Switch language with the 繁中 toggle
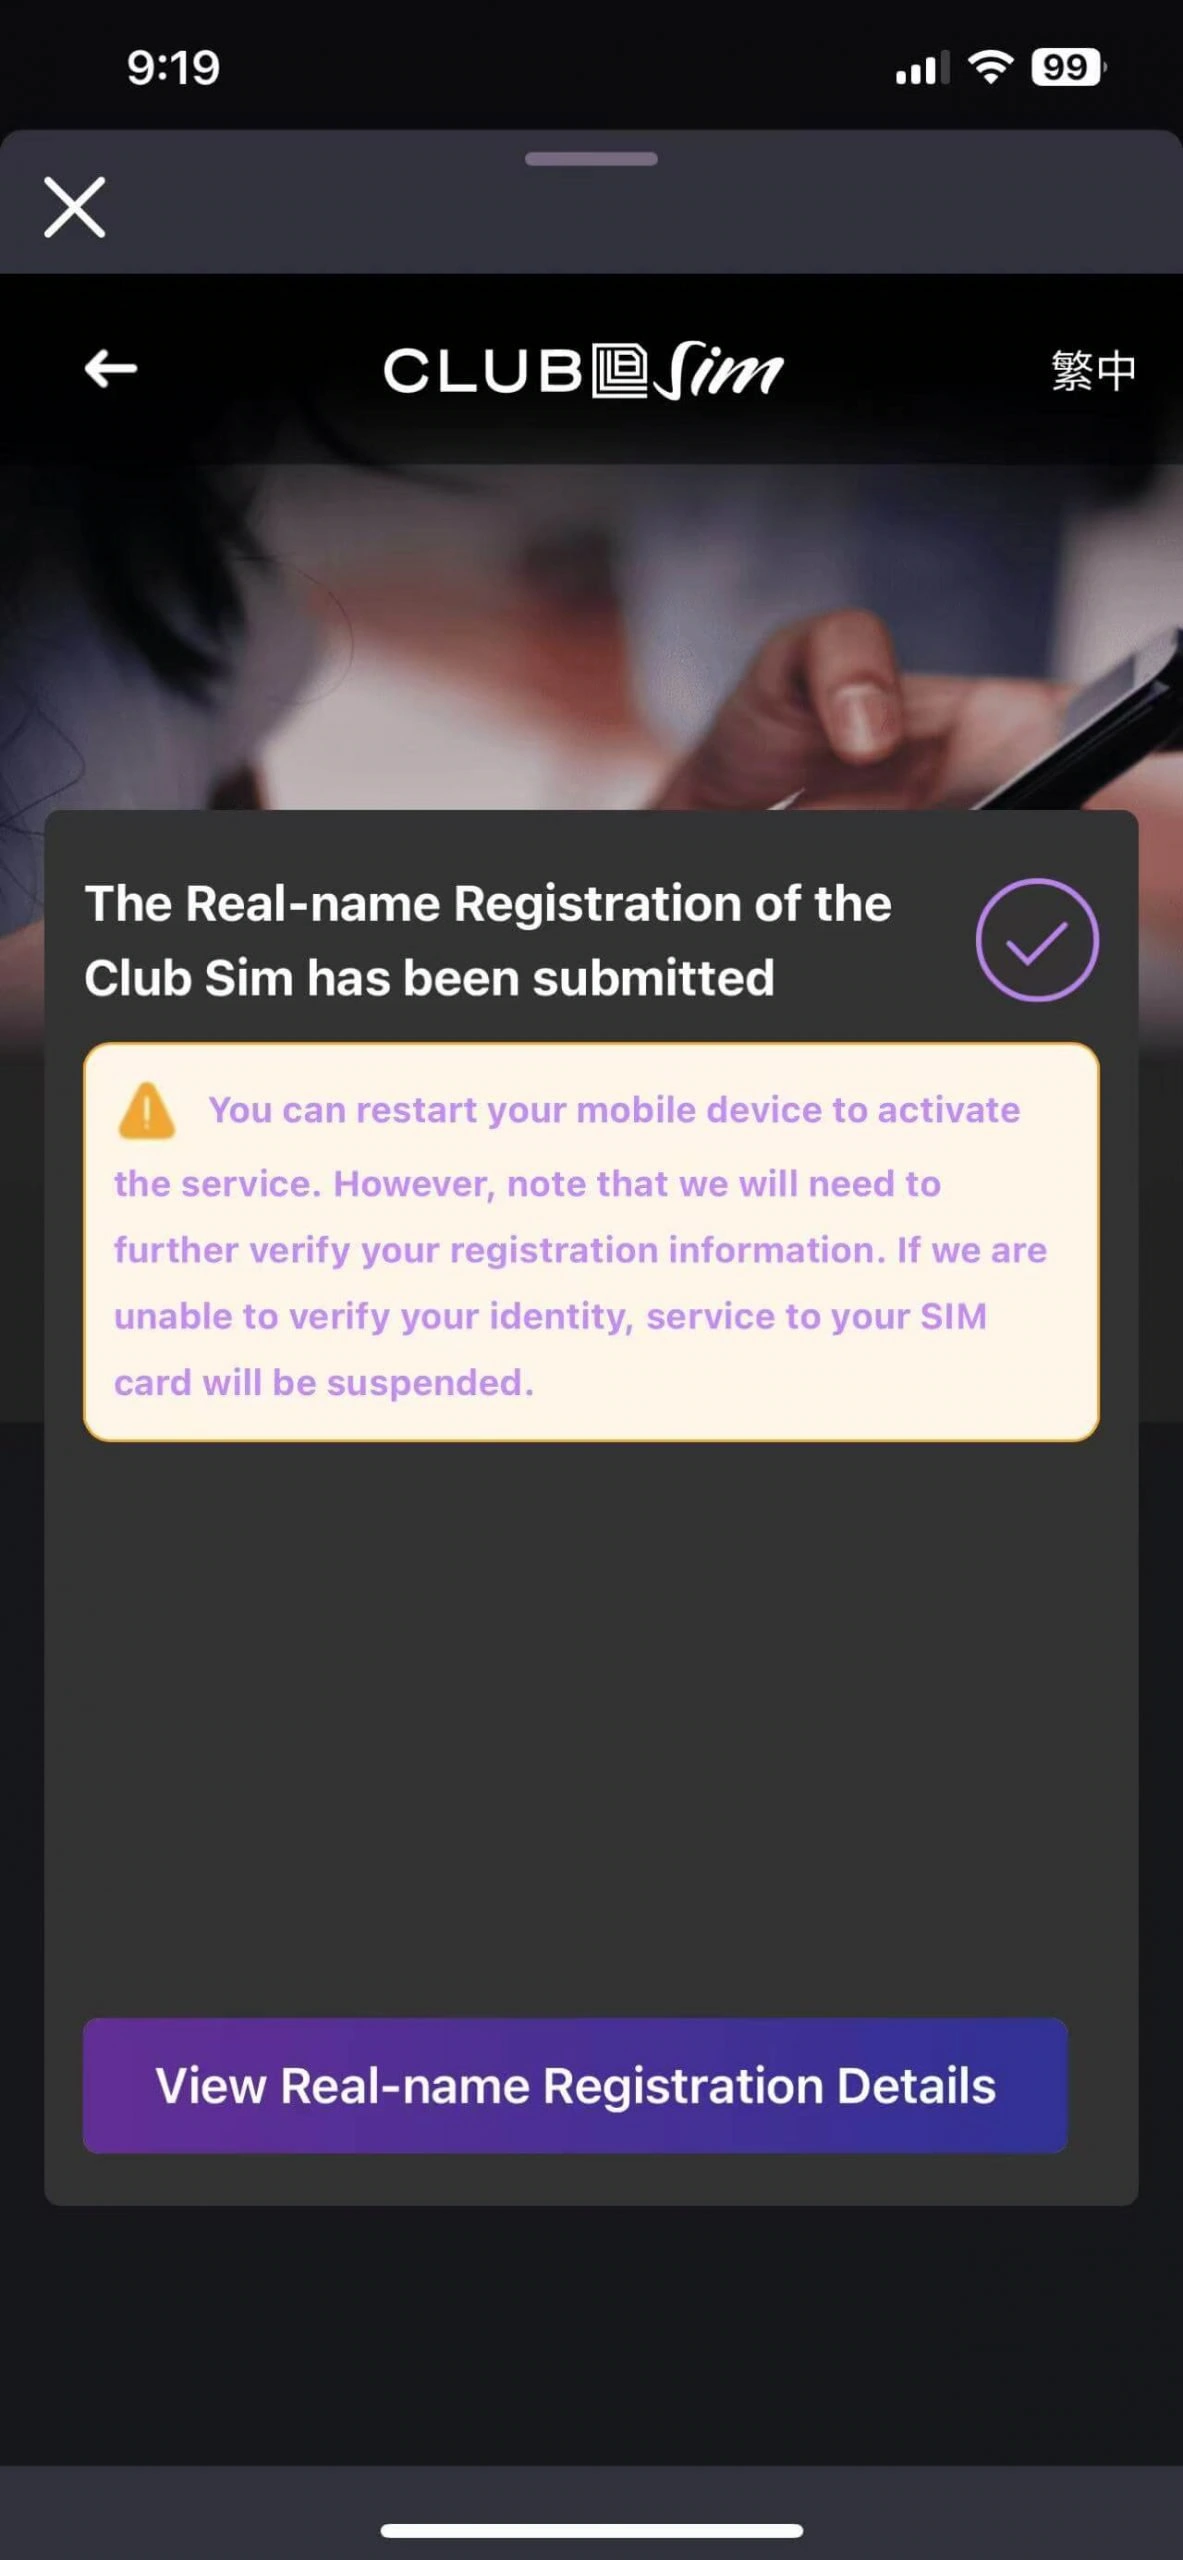This screenshot has width=1183, height=2560. point(1093,370)
